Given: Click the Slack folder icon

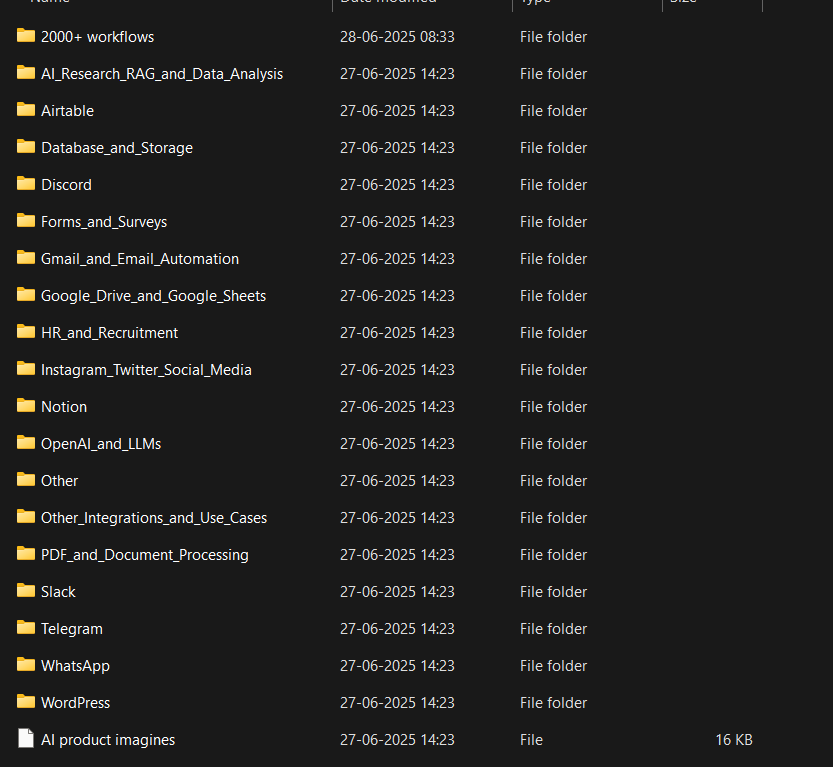Looking at the screenshot, I should pos(26,591).
